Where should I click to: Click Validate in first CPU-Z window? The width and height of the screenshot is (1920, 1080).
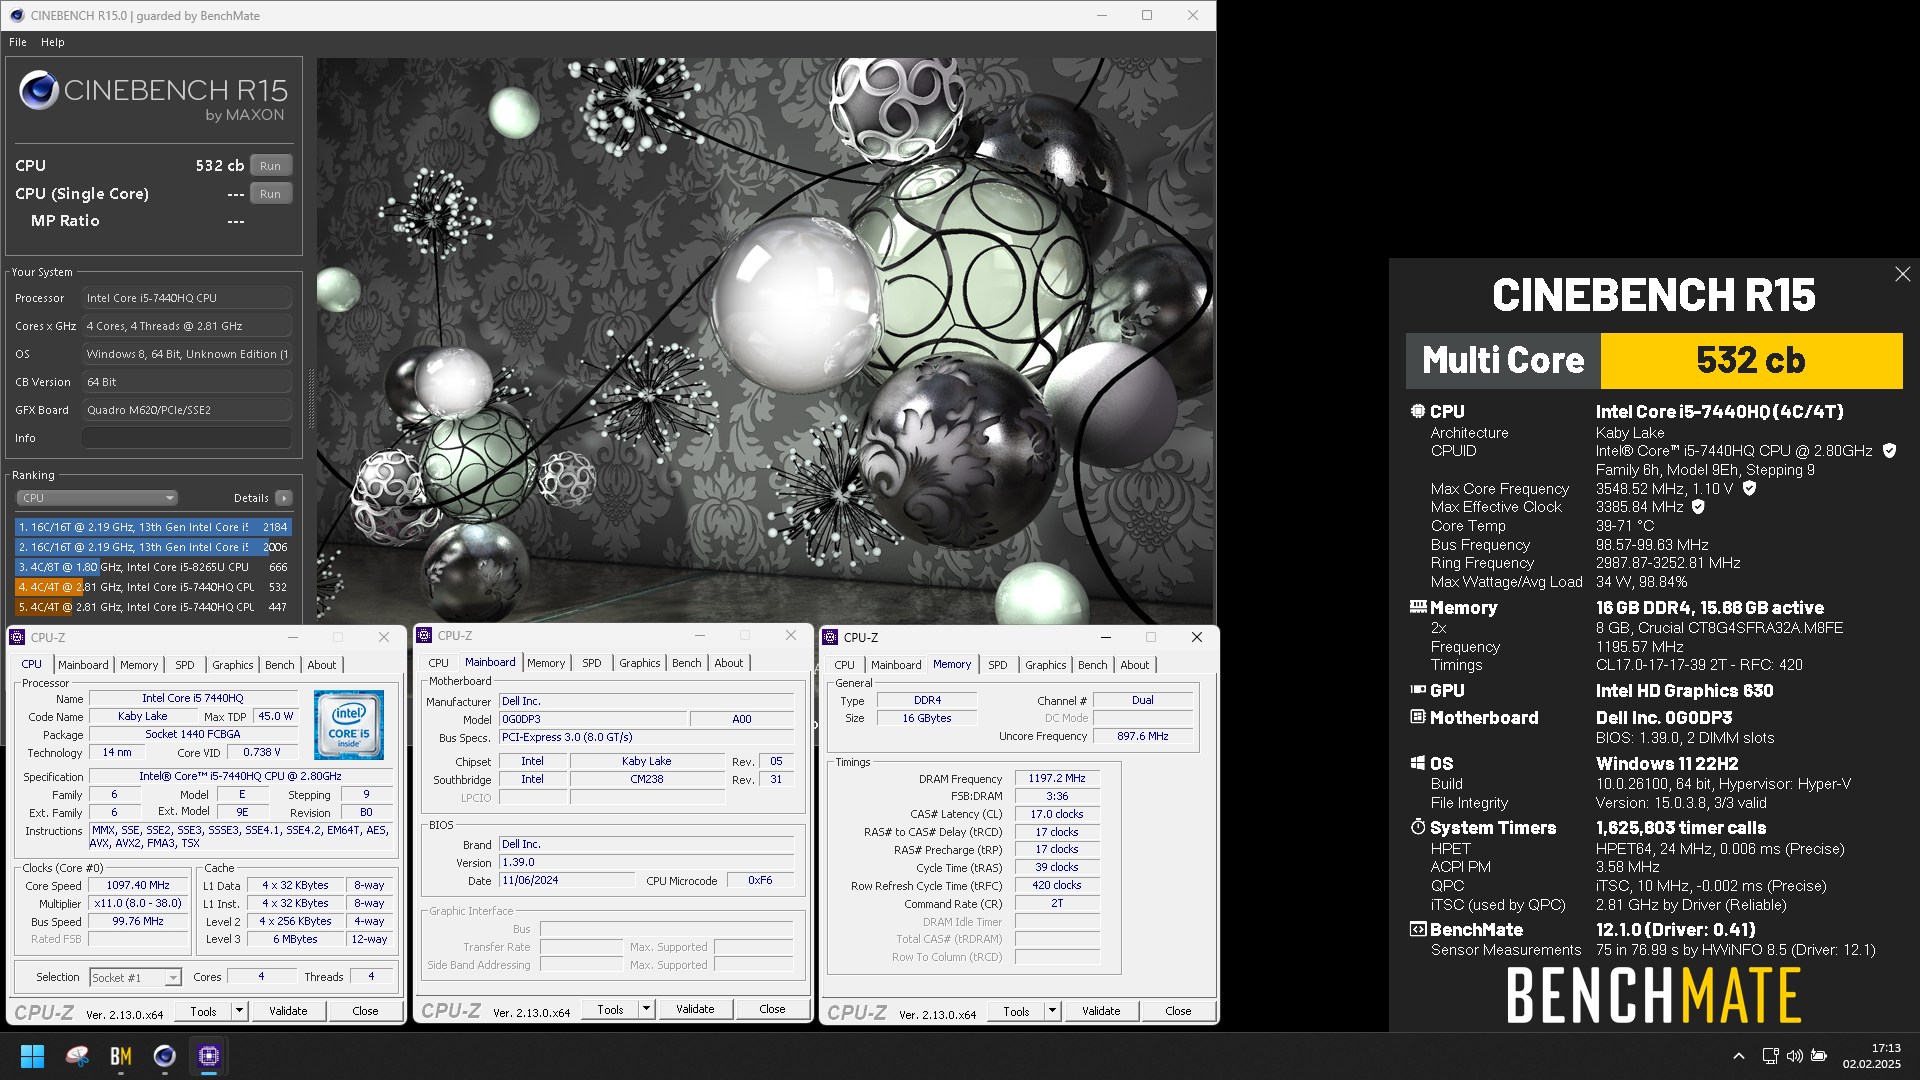(x=288, y=1011)
